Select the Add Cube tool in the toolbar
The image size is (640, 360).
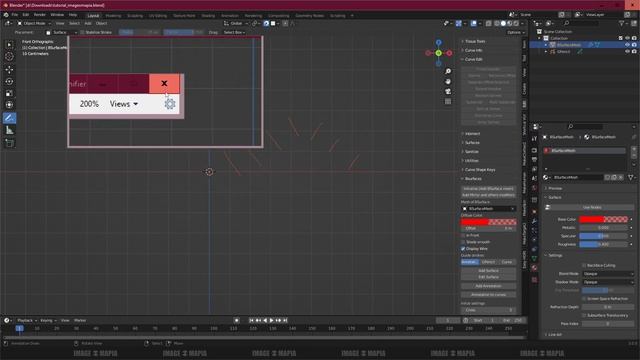click(9, 143)
